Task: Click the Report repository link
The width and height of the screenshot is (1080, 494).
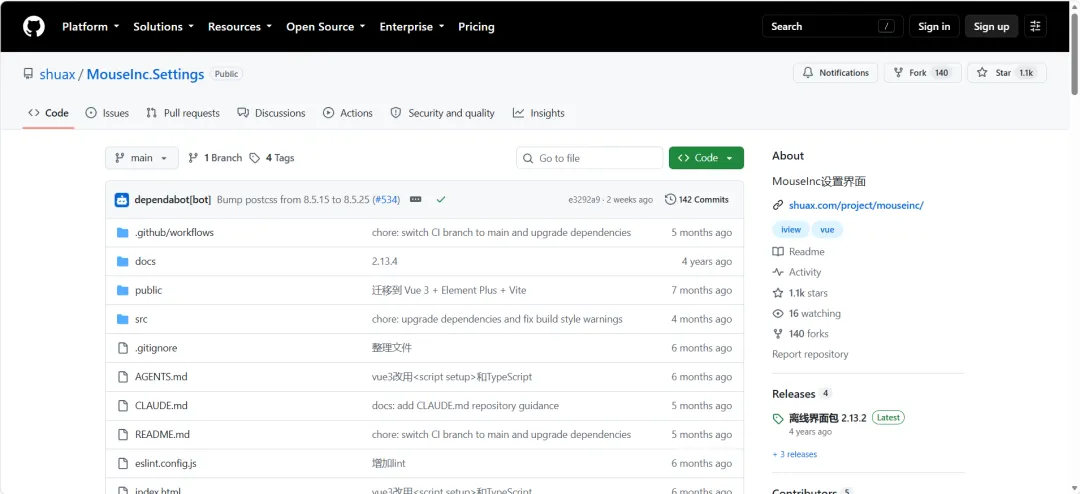Action: pyautogui.click(x=810, y=354)
